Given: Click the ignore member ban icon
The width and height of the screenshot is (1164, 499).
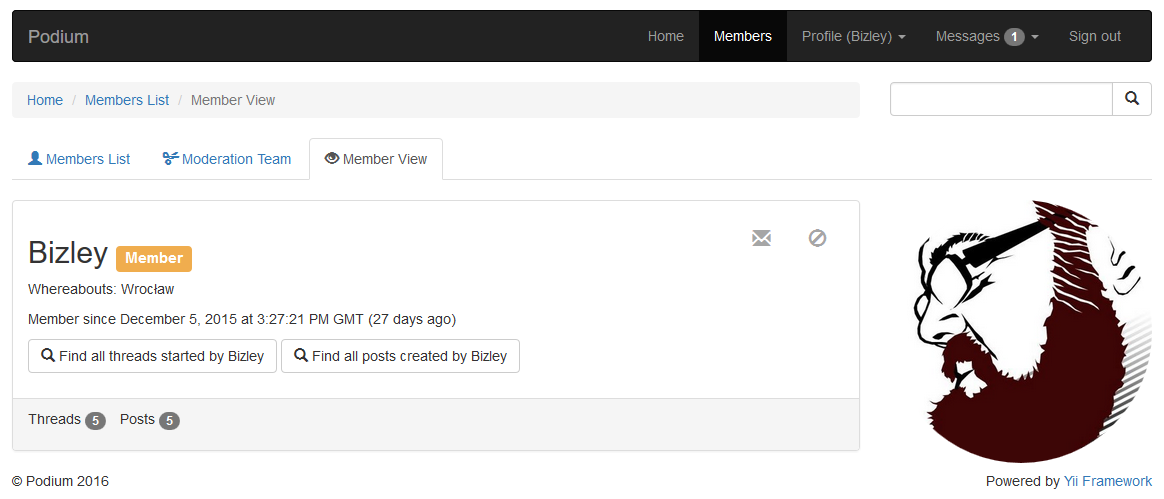Looking at the screenshot, I should click(x=817, y=238).
